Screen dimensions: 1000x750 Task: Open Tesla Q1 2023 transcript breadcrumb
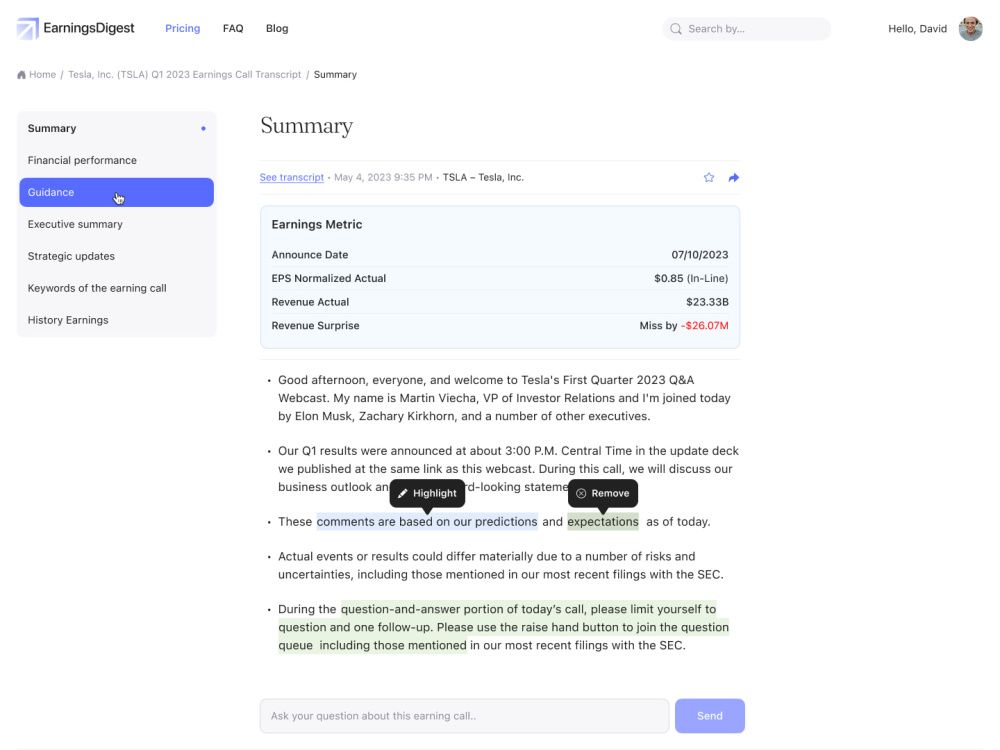[184, 75]
